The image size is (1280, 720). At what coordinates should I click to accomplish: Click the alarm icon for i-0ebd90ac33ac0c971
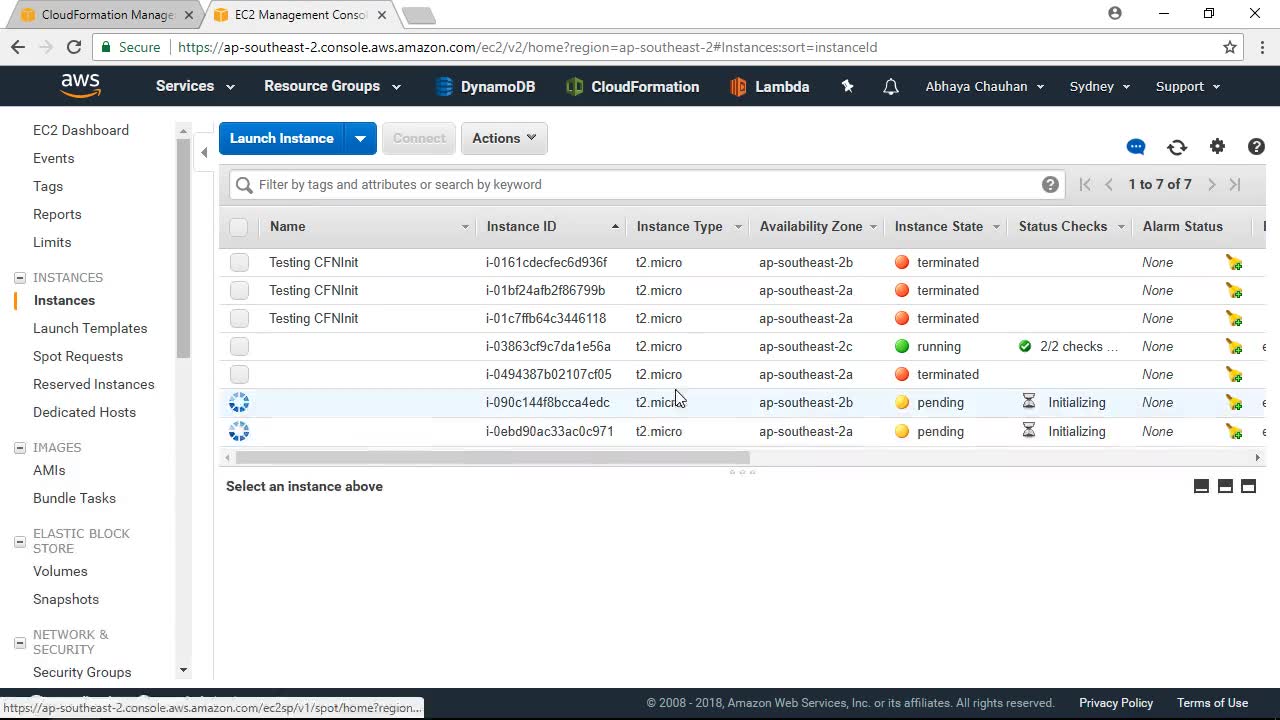coord(1234,431)
